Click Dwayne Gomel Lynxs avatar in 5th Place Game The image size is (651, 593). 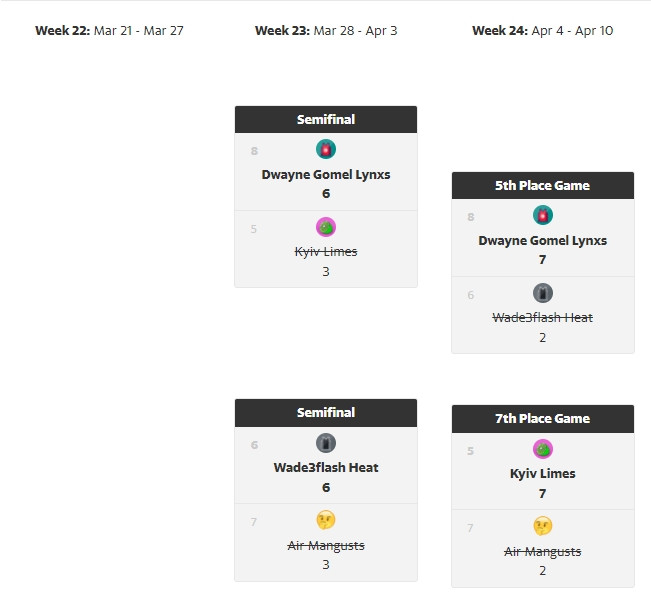pyautogui.click(x=543, y=215)
